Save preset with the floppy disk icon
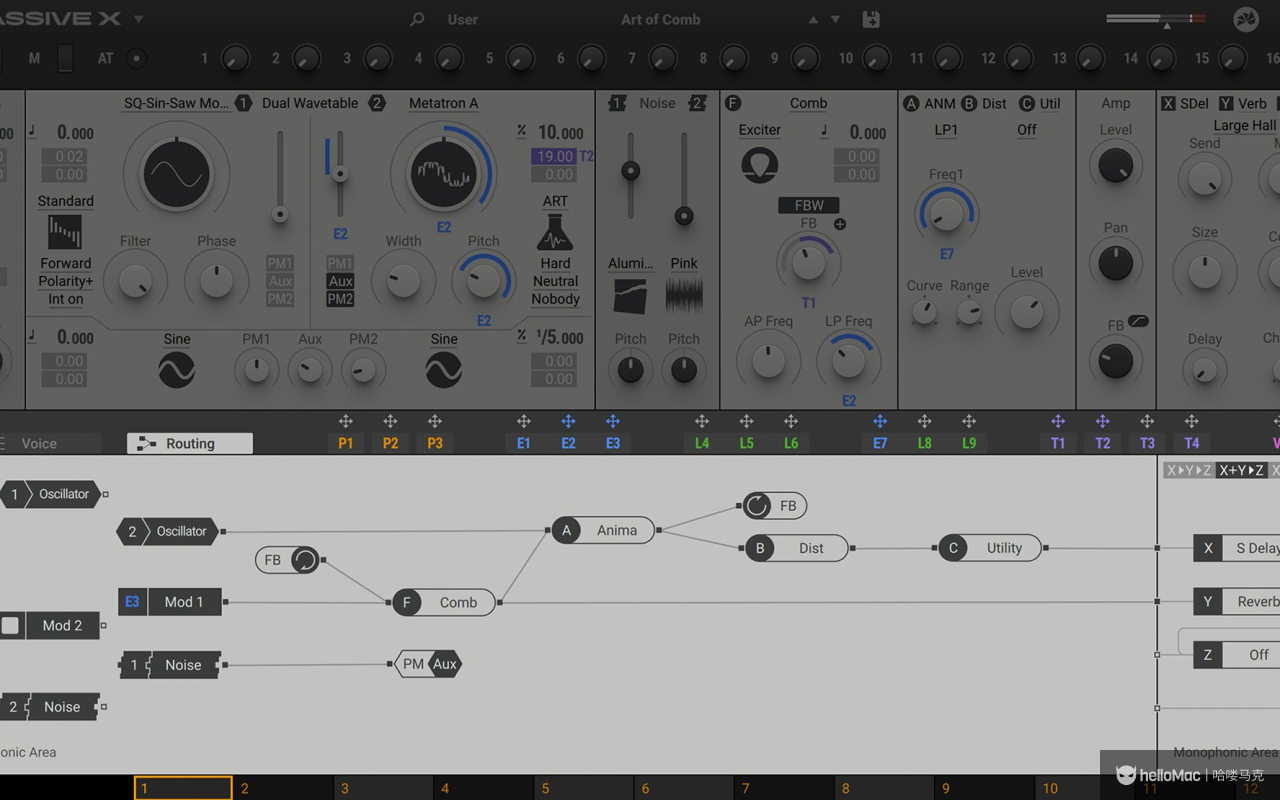 tap(870, 19)
